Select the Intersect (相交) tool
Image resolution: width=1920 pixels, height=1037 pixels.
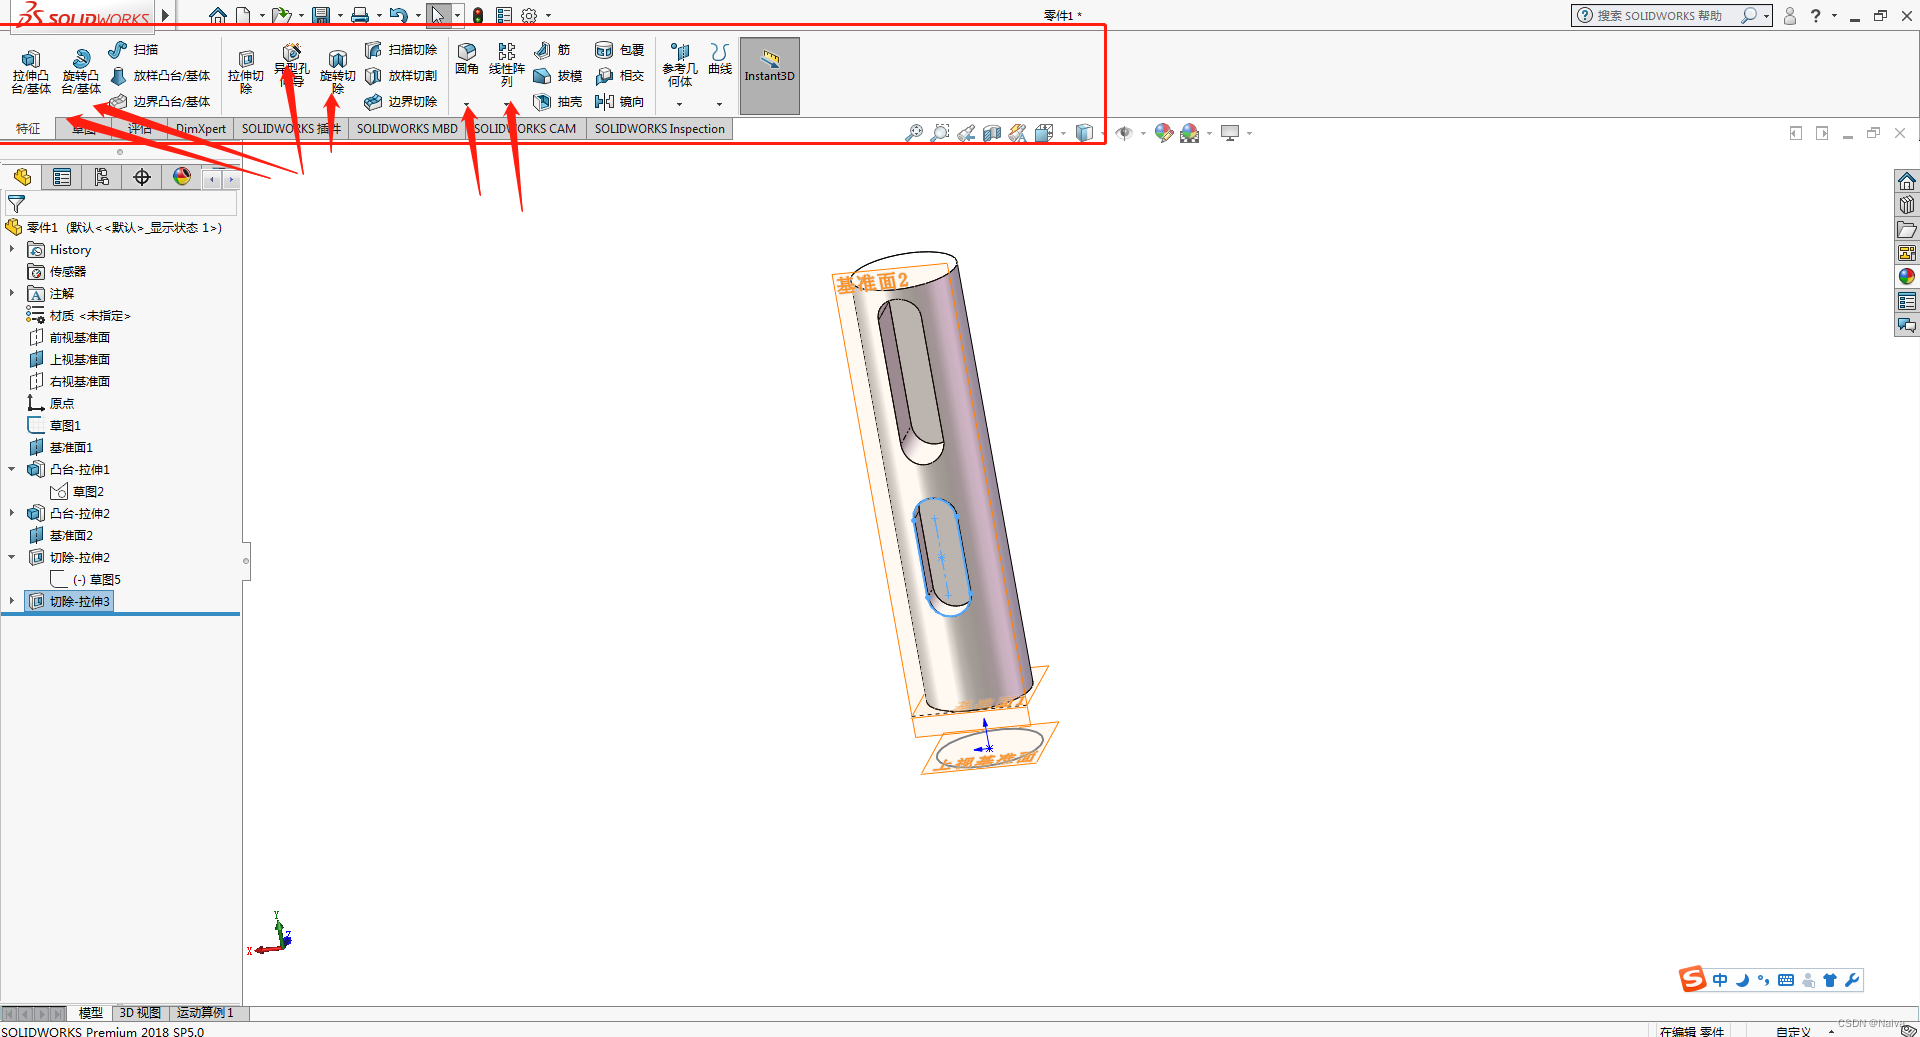[x=619, y=75]
